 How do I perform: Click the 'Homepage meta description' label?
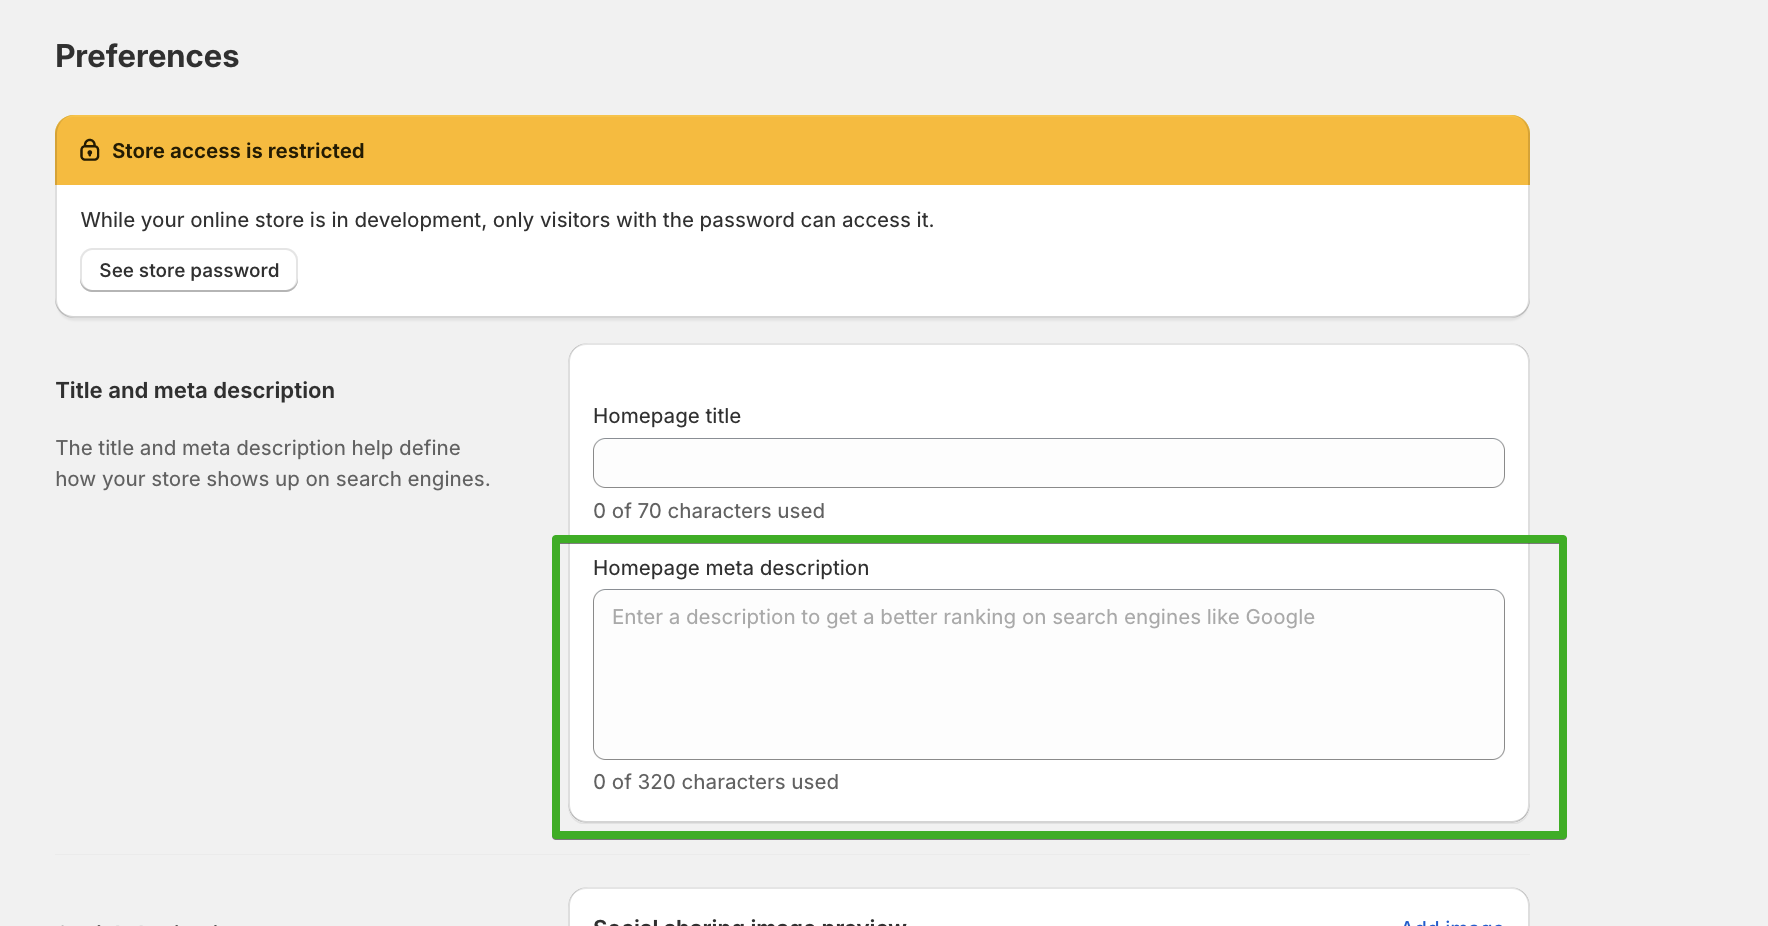coord(731,568)
